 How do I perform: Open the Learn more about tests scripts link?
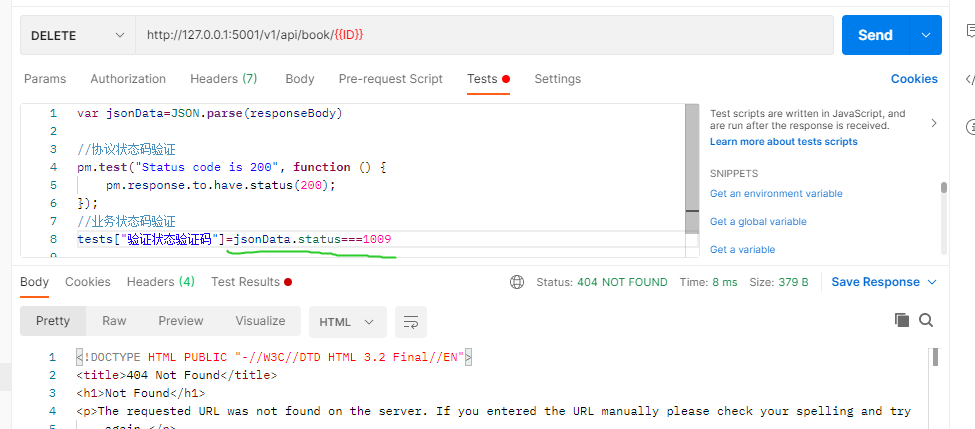tap(783, 142)
